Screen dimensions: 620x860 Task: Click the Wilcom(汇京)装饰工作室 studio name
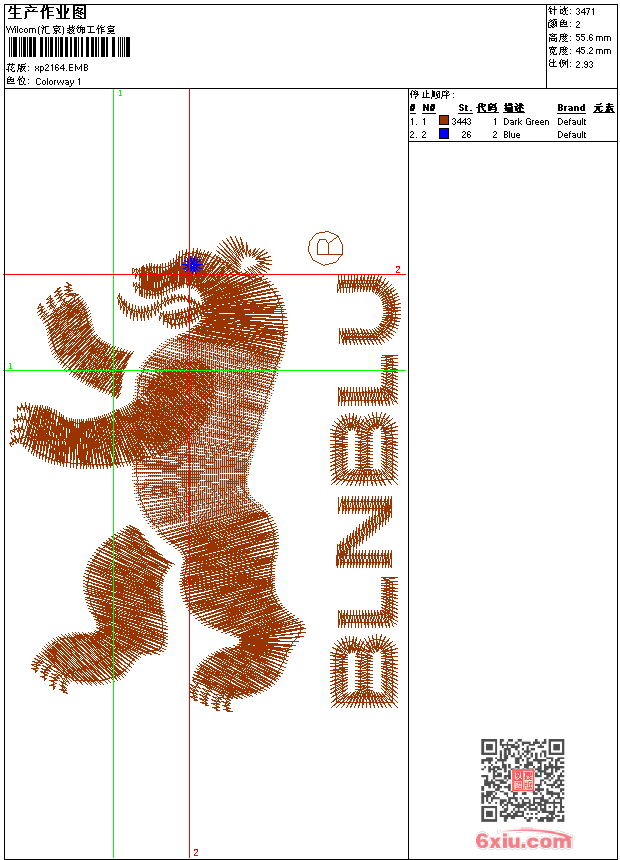pos(60,30)
